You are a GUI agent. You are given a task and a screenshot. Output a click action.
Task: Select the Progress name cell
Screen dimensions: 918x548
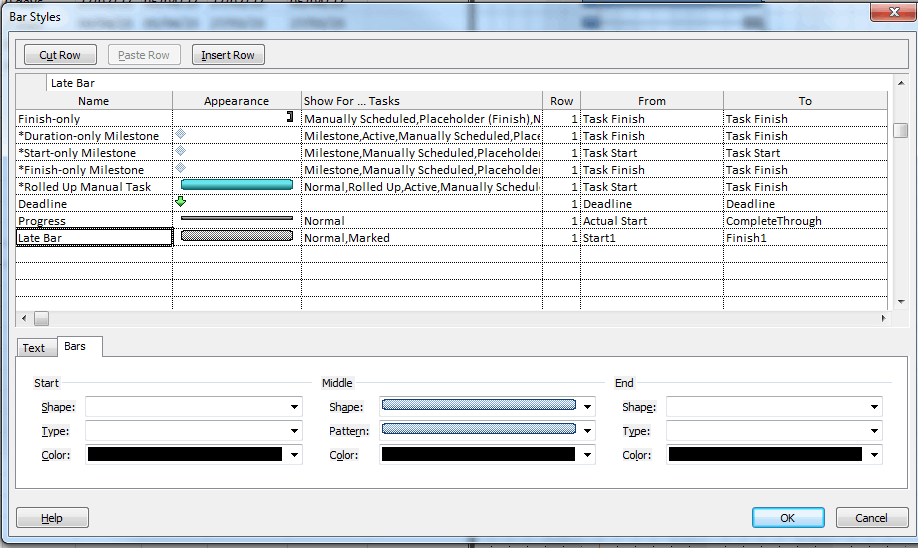[94, 221]
